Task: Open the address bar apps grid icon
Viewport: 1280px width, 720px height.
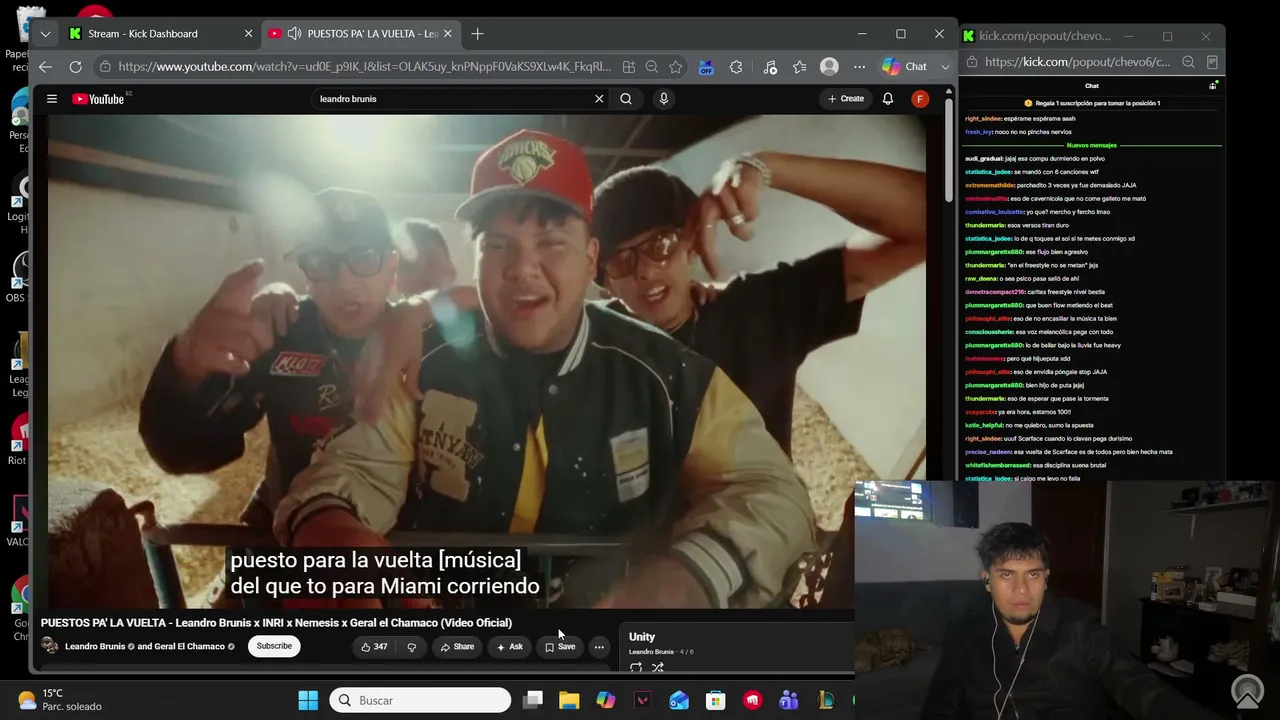Action: click(628, 67)
